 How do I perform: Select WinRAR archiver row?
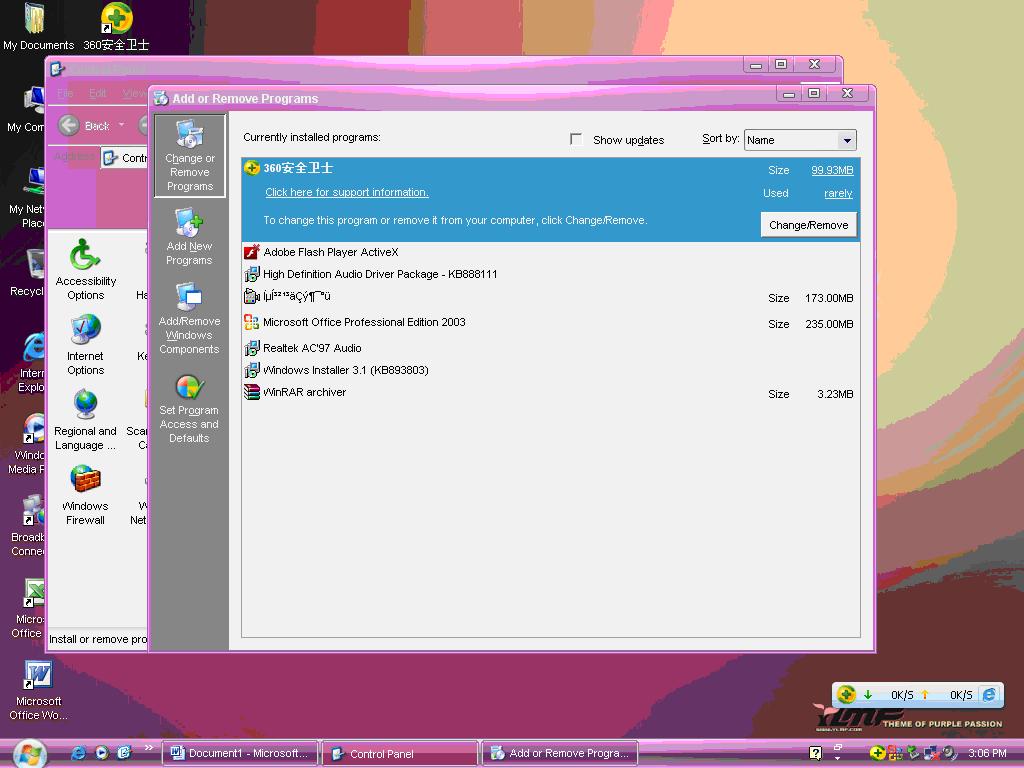click(551, 393)
